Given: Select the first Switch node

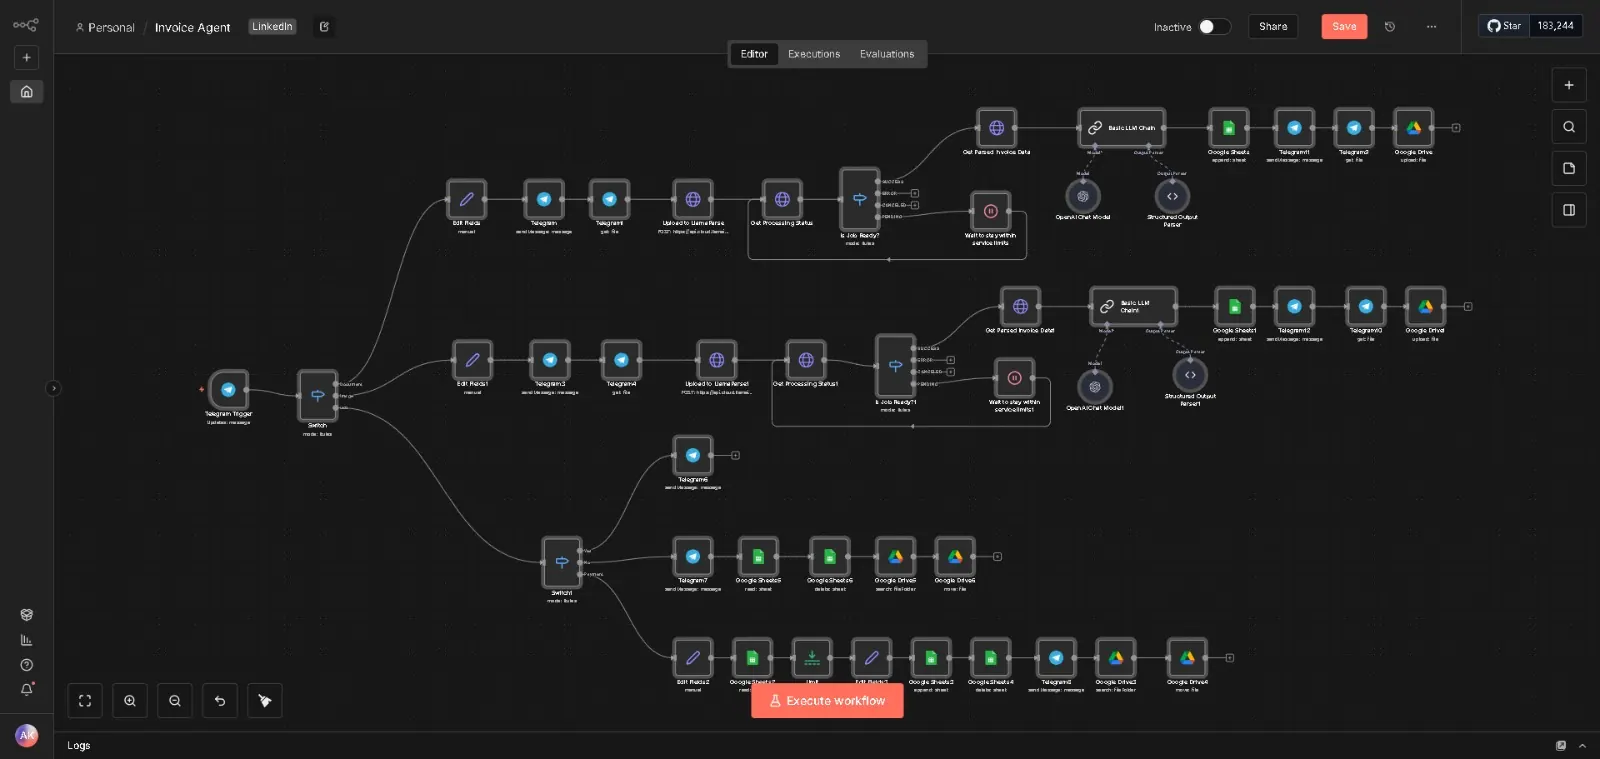Looking at the screenshot, I should (317, 395).
